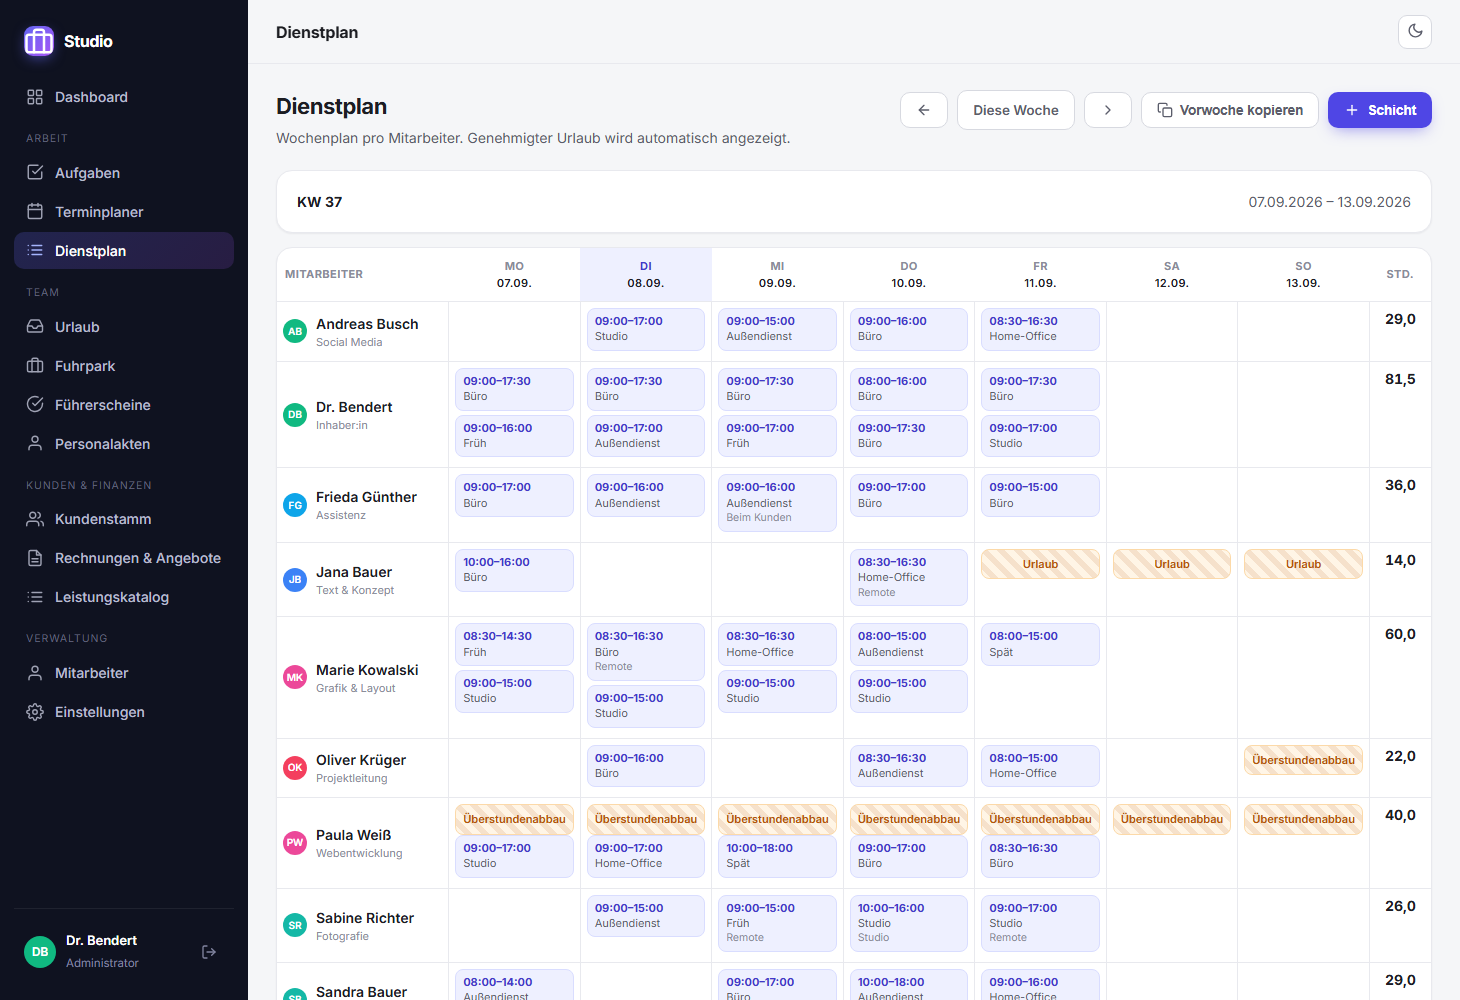This screenshot has width=1460, height=1000.
Task: Open the Urlaub page
Action: point(124,327)
